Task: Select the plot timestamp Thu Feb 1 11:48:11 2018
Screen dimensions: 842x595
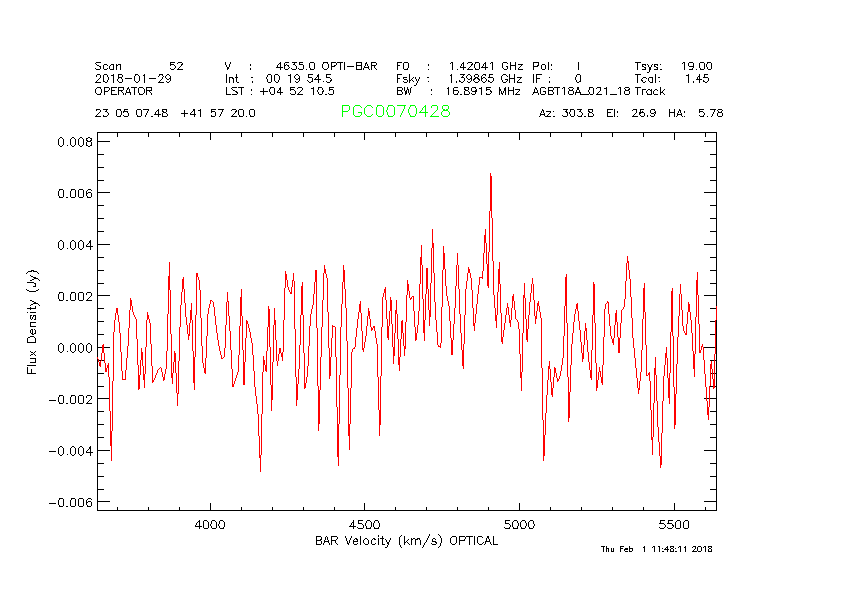Action: [x=656, y=549]
